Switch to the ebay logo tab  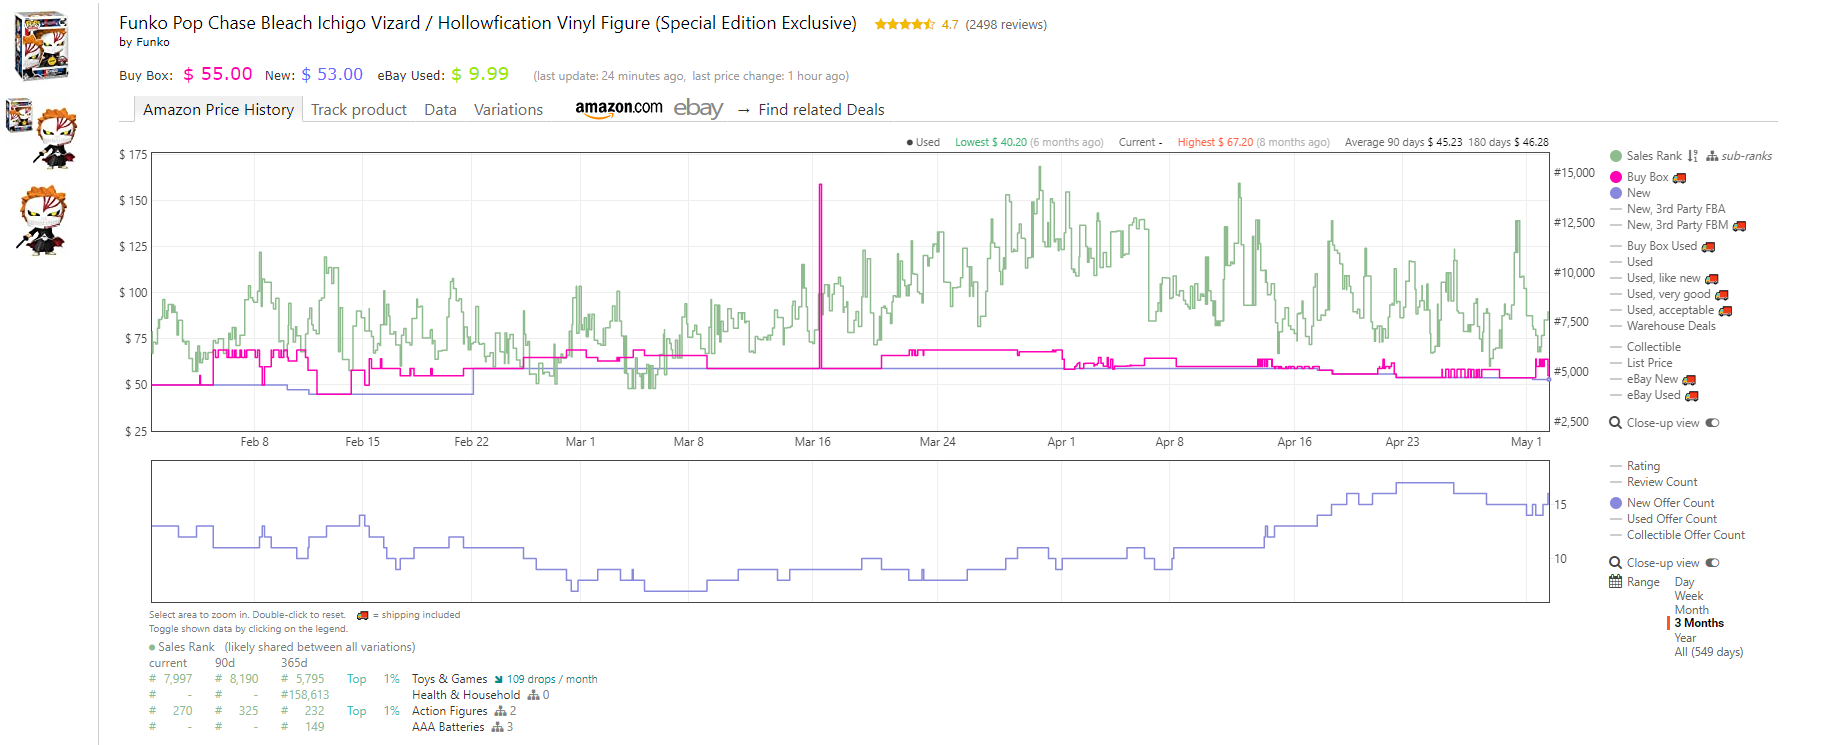pyautogui.click(x=698, y=109)
